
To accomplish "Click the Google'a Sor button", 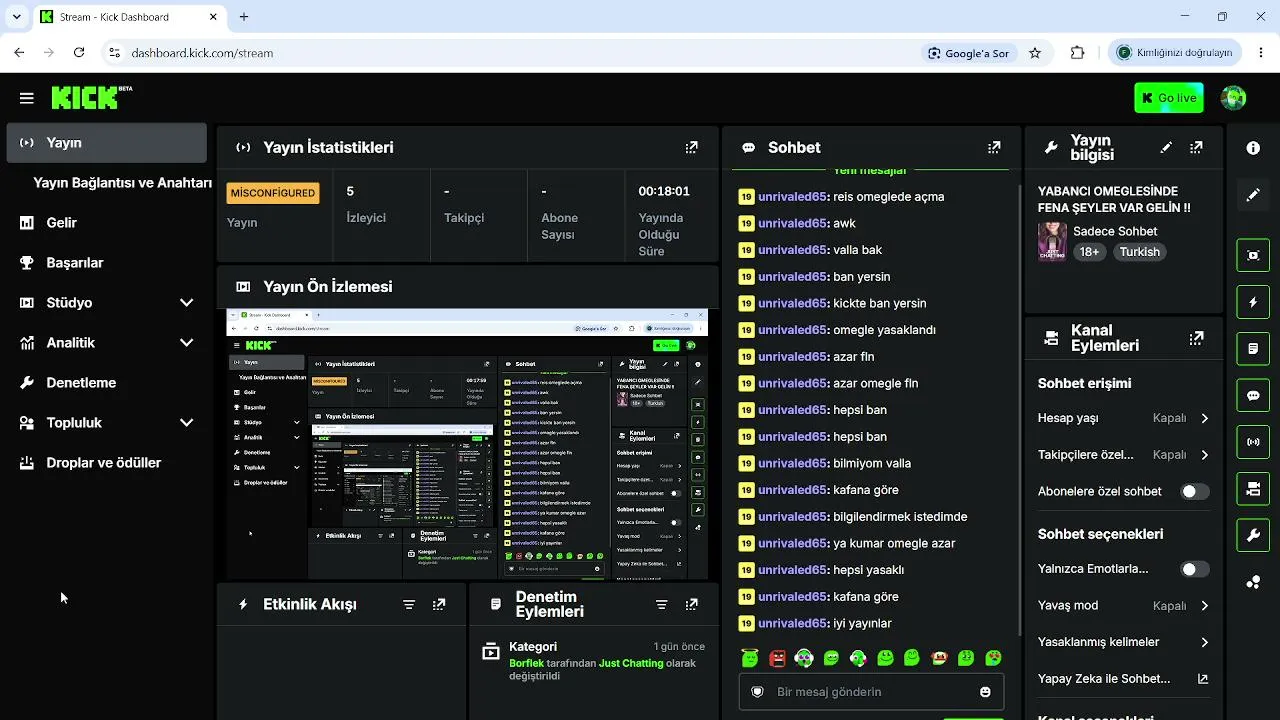I will click(968, 53).
